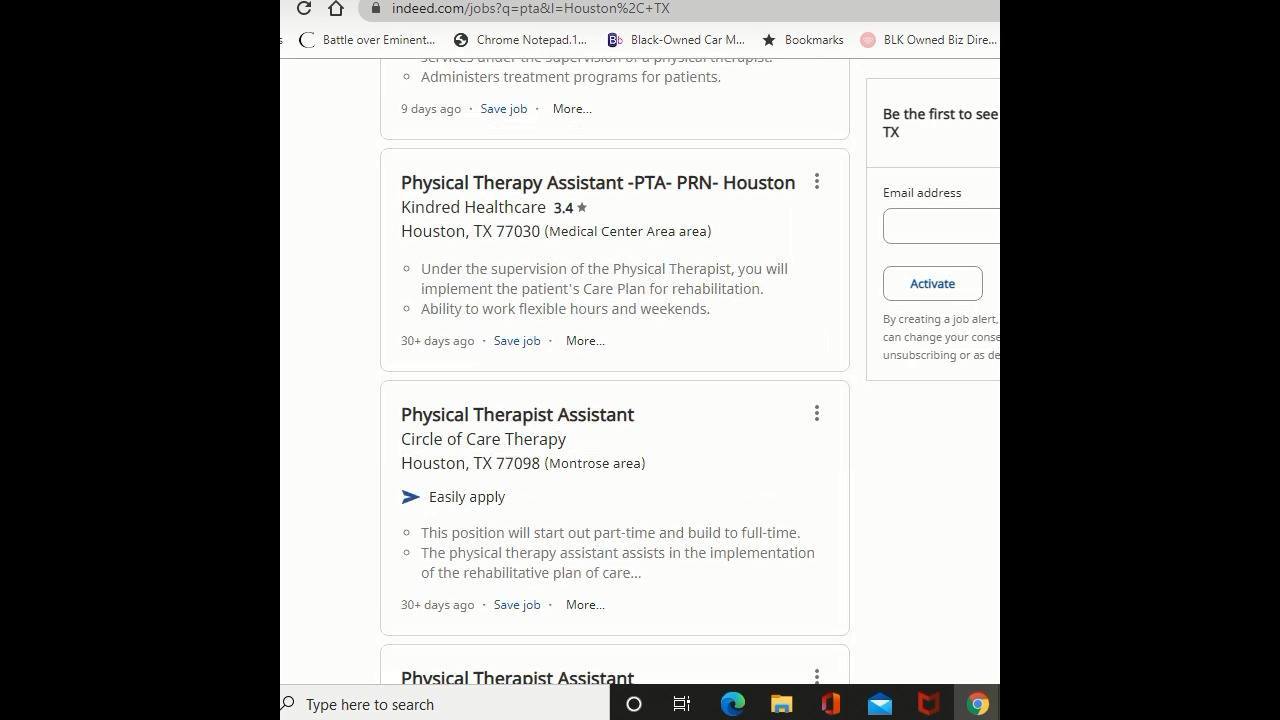Click 'Under the supervision of the Physical Therapist' bullet
This screenshot has width=1280, height=720.
(604, 279)
